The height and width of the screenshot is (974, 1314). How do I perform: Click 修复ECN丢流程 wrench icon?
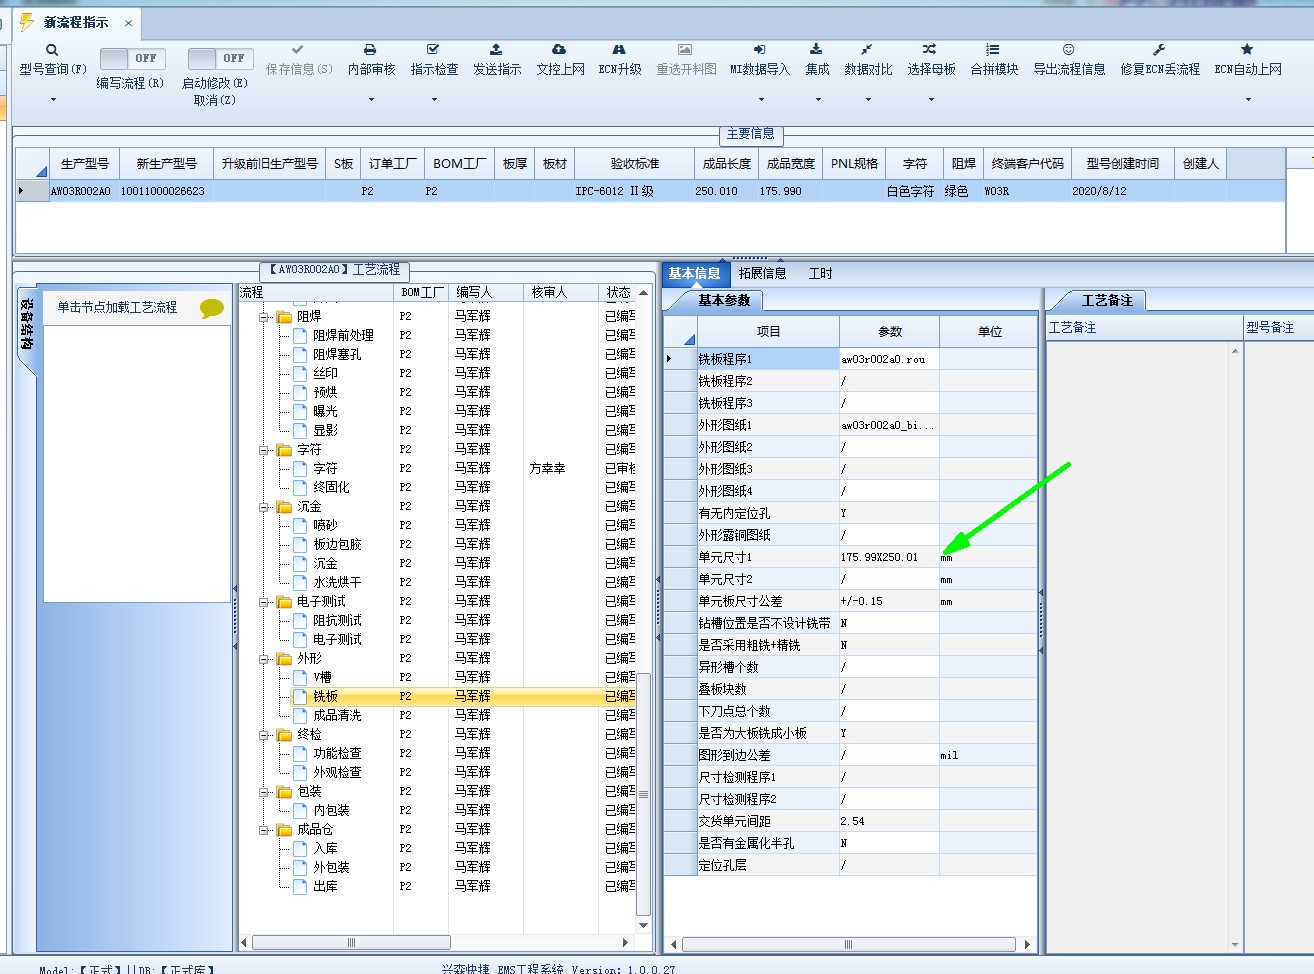point(1159,49)
